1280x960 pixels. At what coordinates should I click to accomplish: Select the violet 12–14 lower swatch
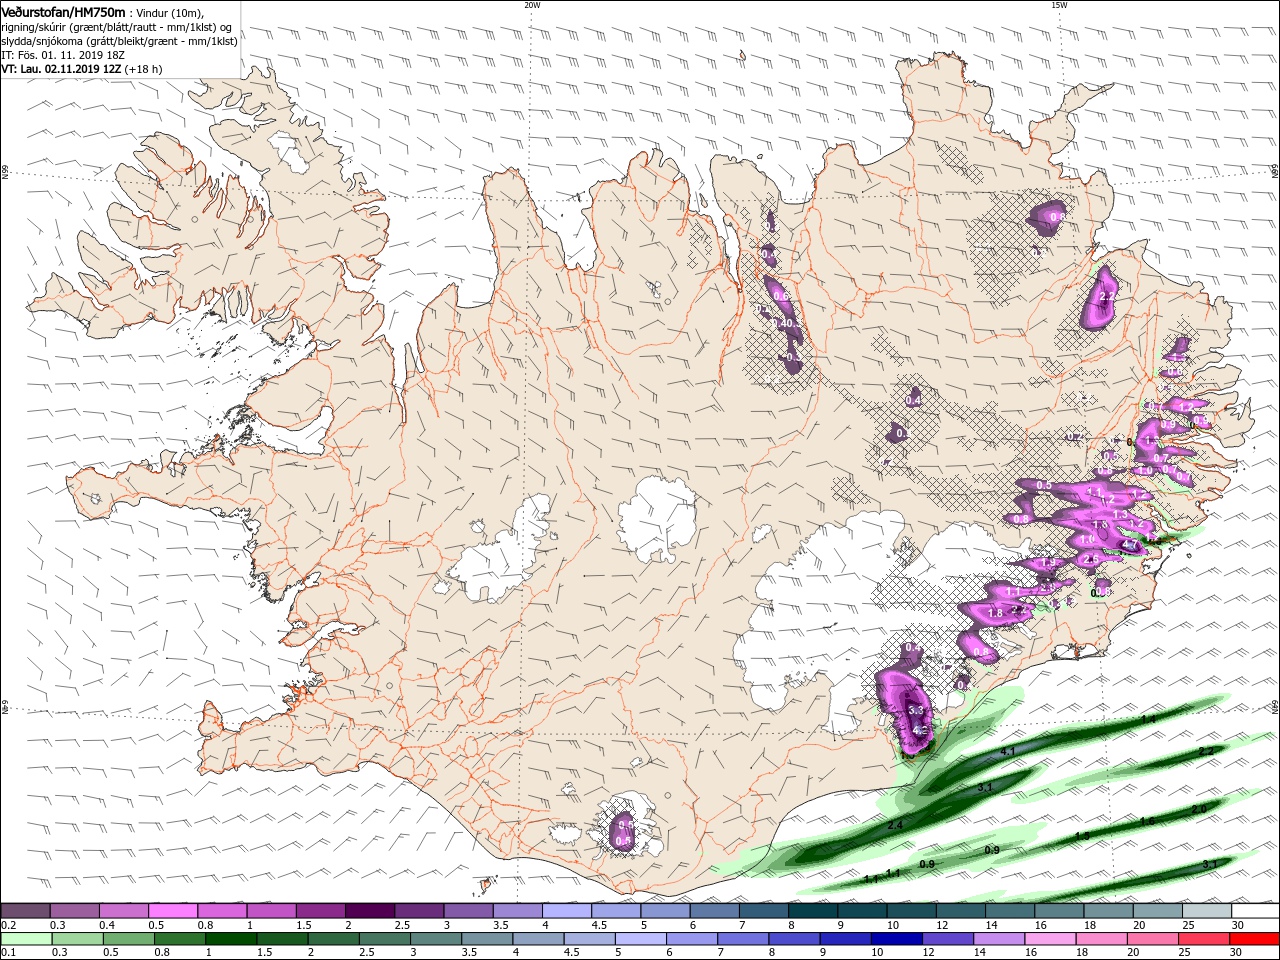(949, 939)
